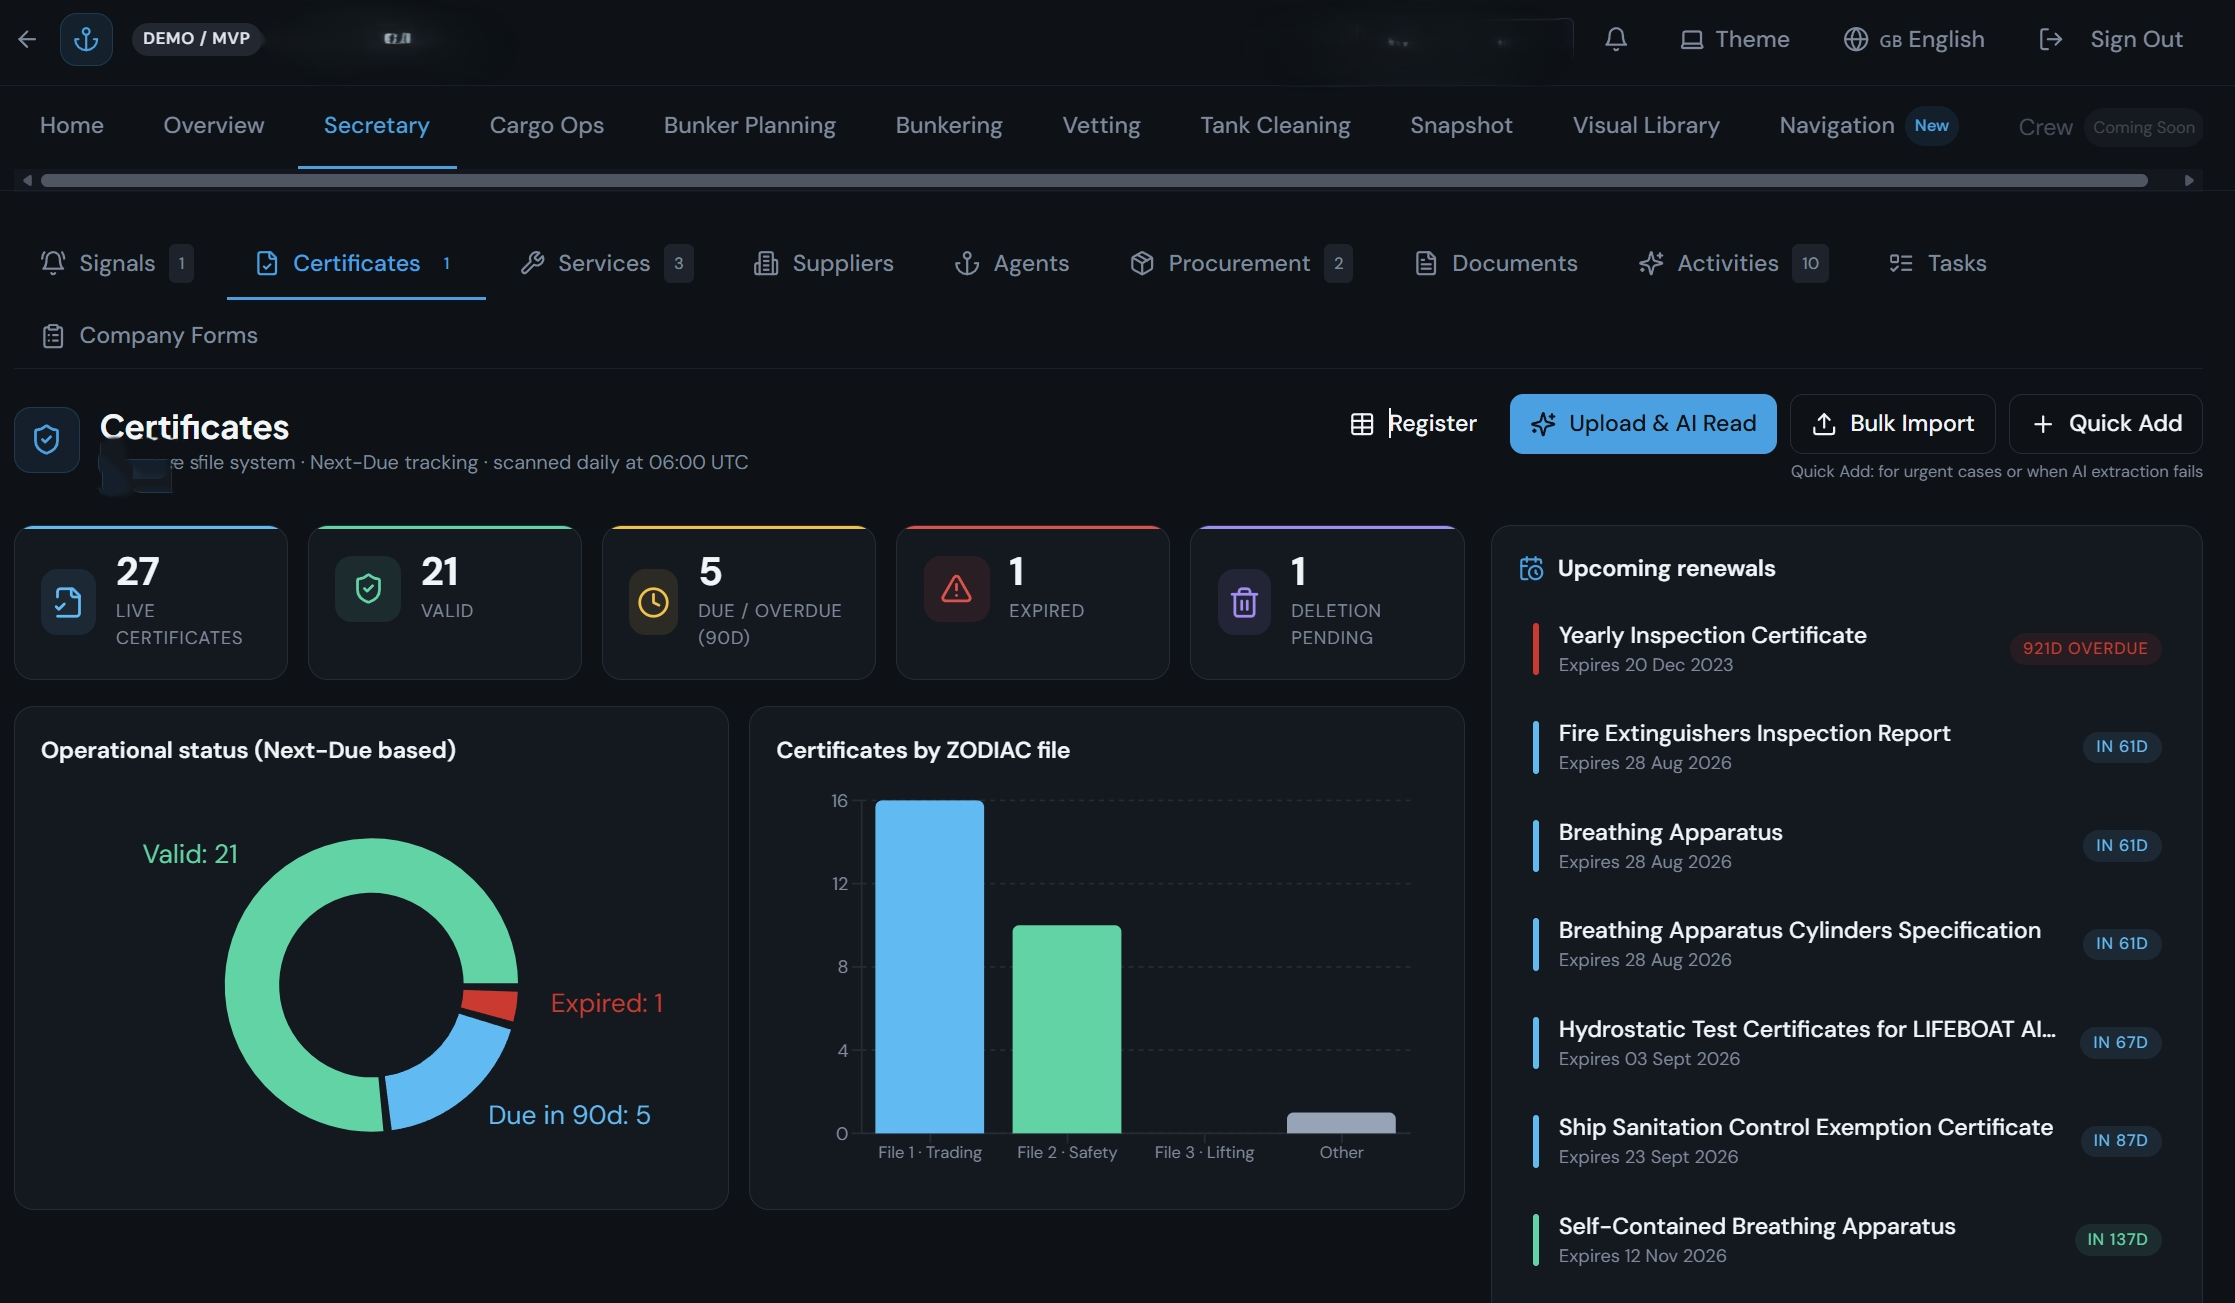Click the live certificates document icon

coord(68,602)
